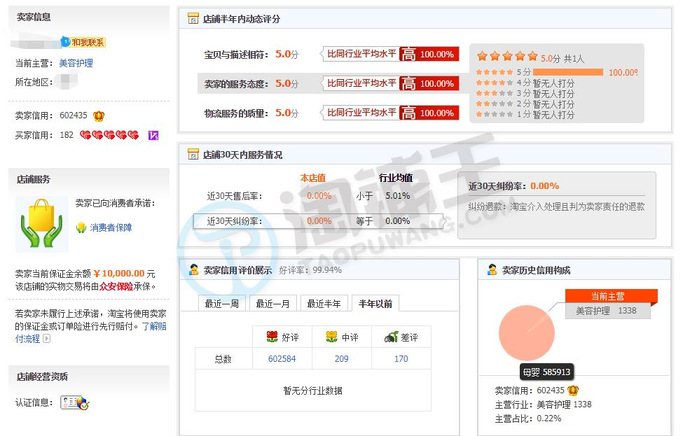Select the 半年以前 tab
Screen dimensions: 697x436
[x=374, y=304]
